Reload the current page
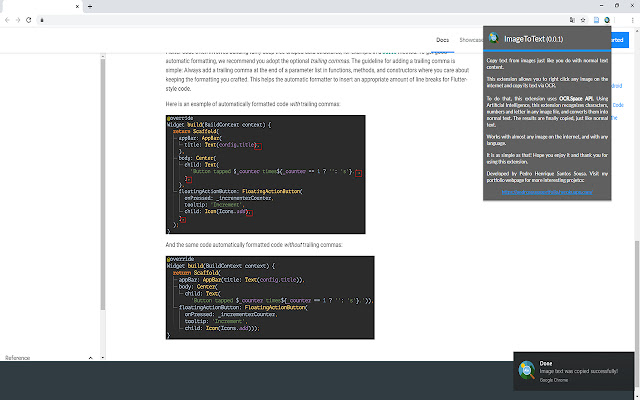 (28, 19)
